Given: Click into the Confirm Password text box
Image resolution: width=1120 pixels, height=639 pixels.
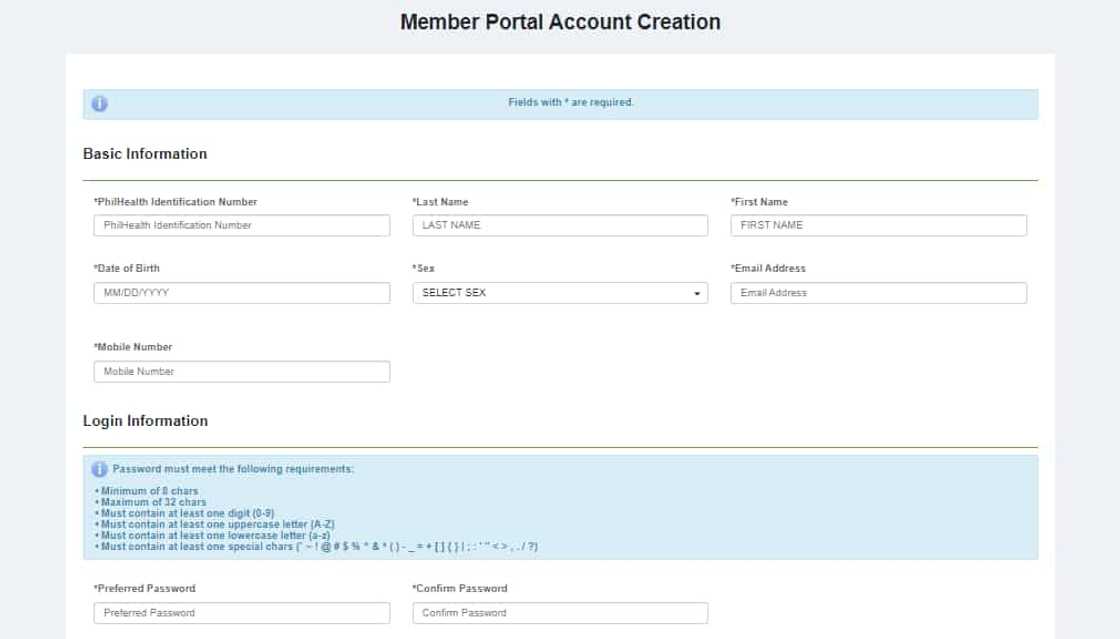Looking at the screenshot, I should tap(559, 613).
